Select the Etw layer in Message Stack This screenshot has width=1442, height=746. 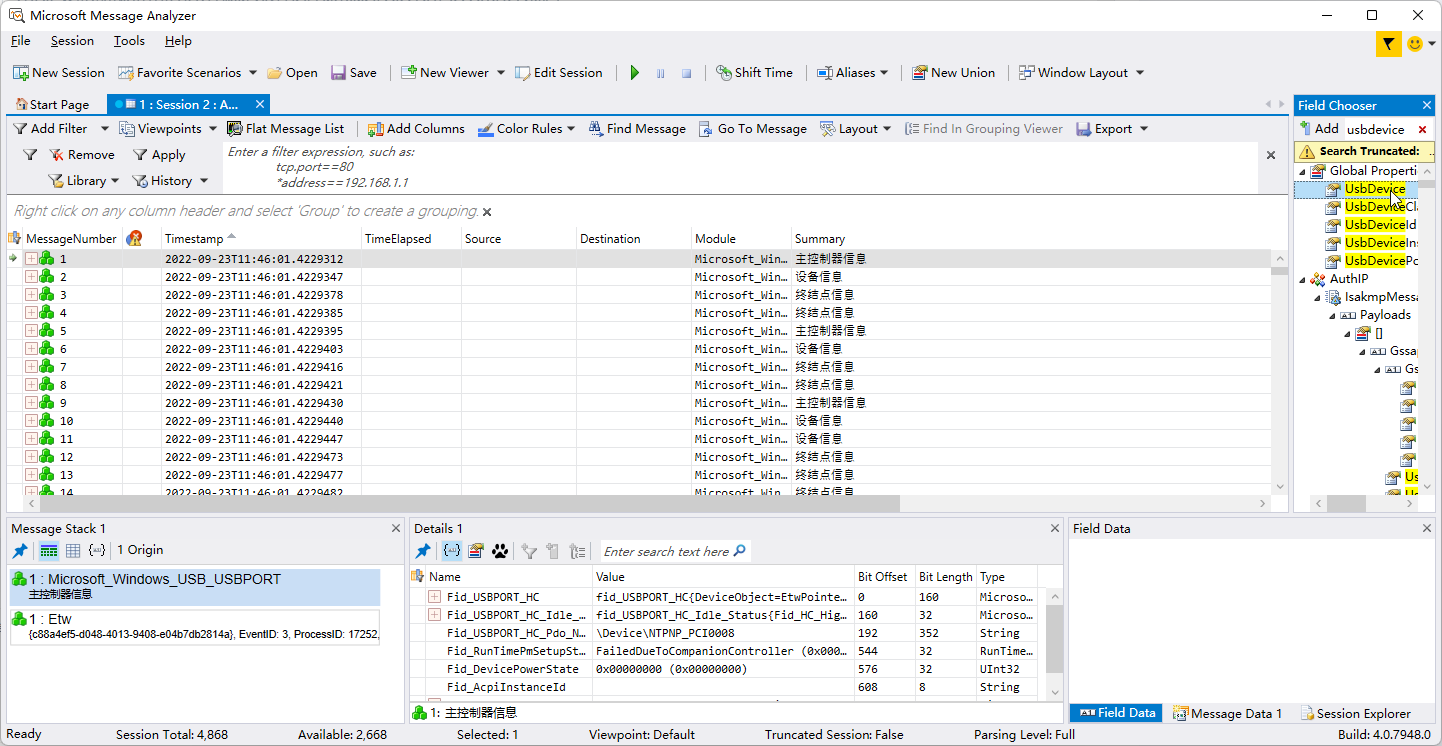click(195, 627)
